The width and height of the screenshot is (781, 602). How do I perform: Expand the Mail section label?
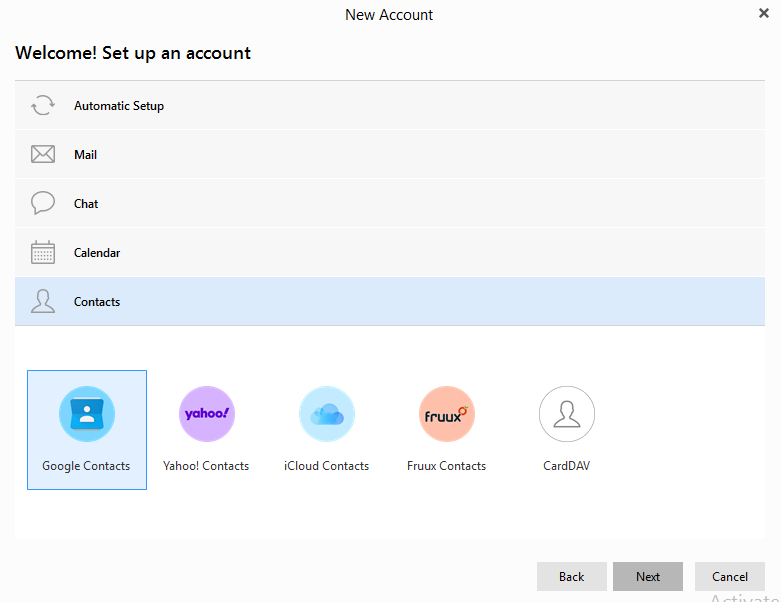tap(86, 155)
